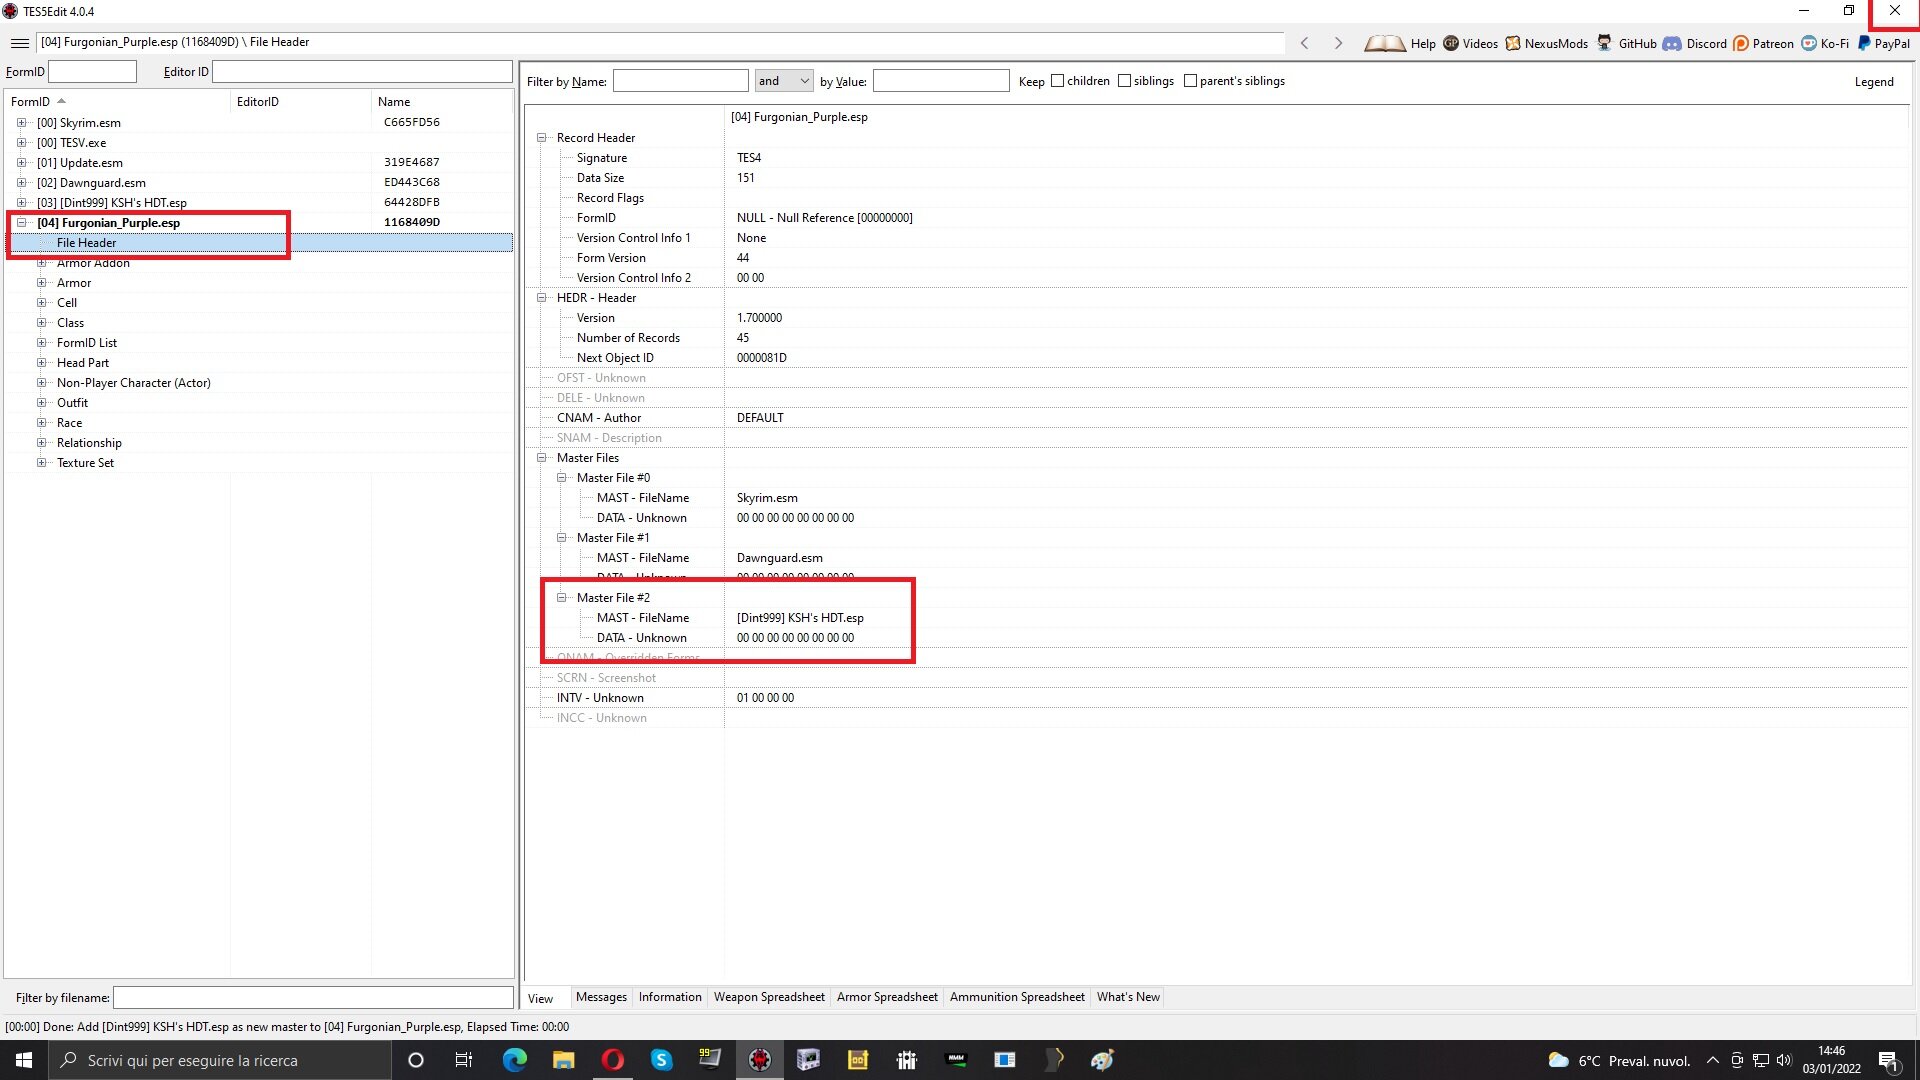Screen dimensions: 1920x1080
Task: Click the Legend button
Action: click(x=1874, y=82)
